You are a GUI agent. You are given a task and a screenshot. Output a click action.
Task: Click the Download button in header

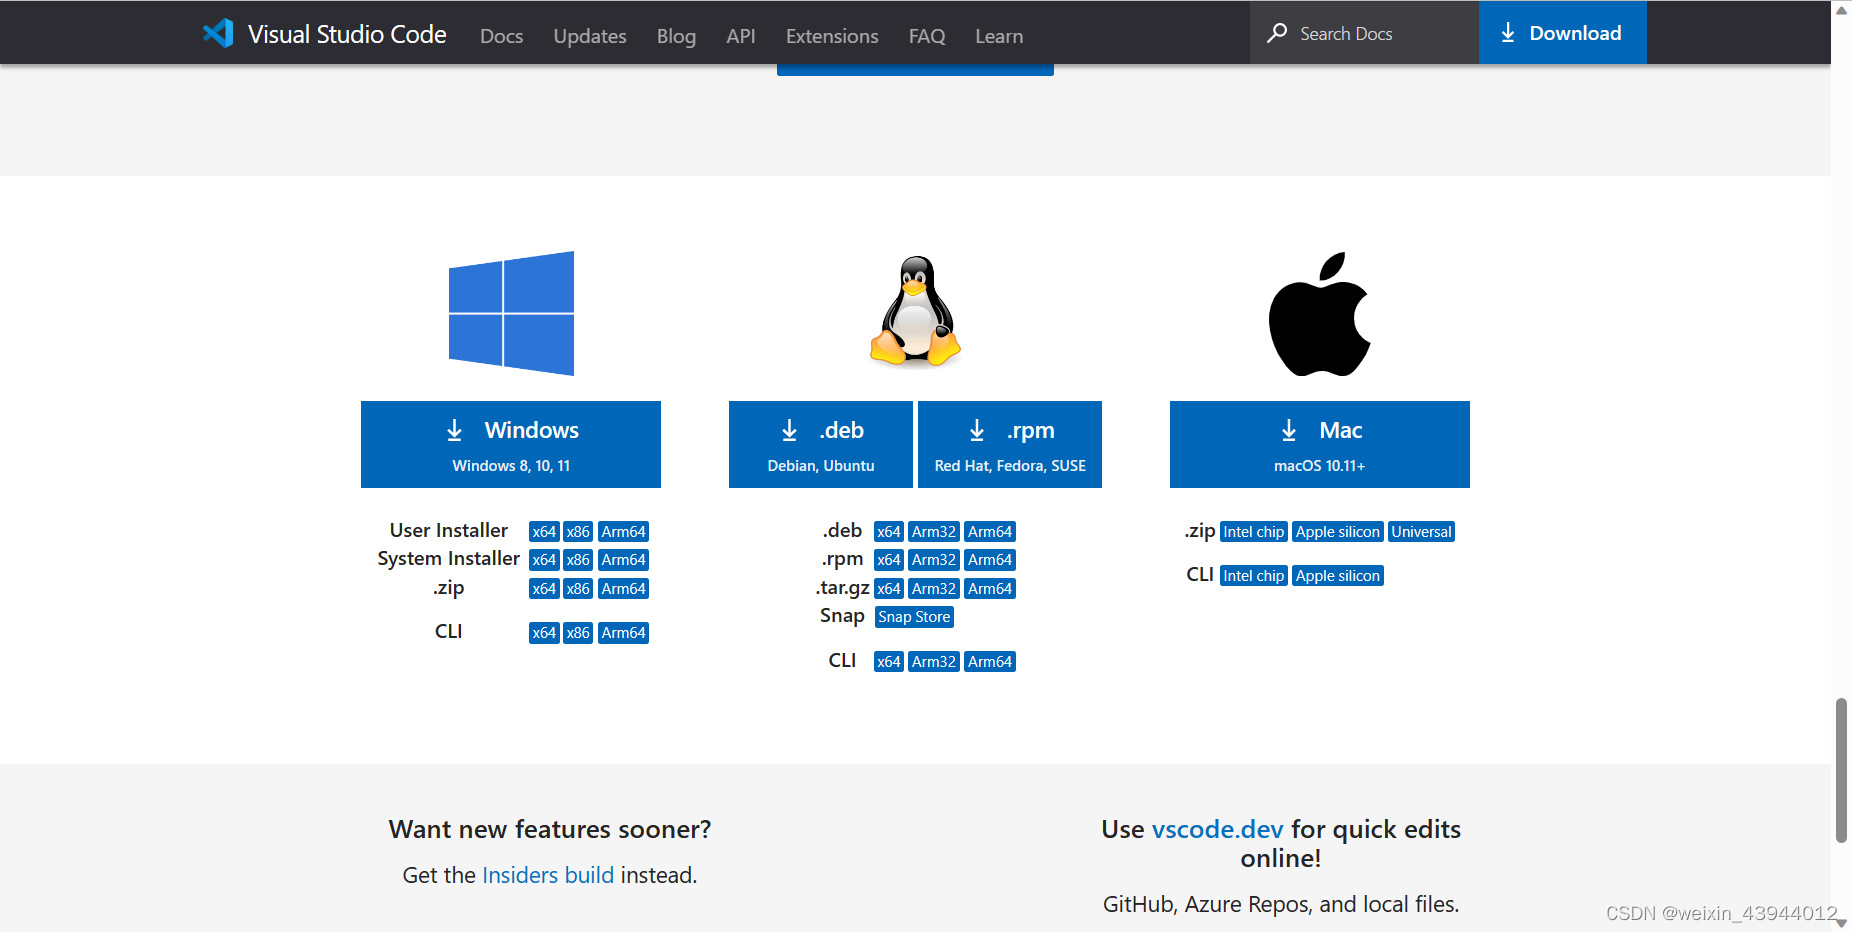coord(1562,33)
